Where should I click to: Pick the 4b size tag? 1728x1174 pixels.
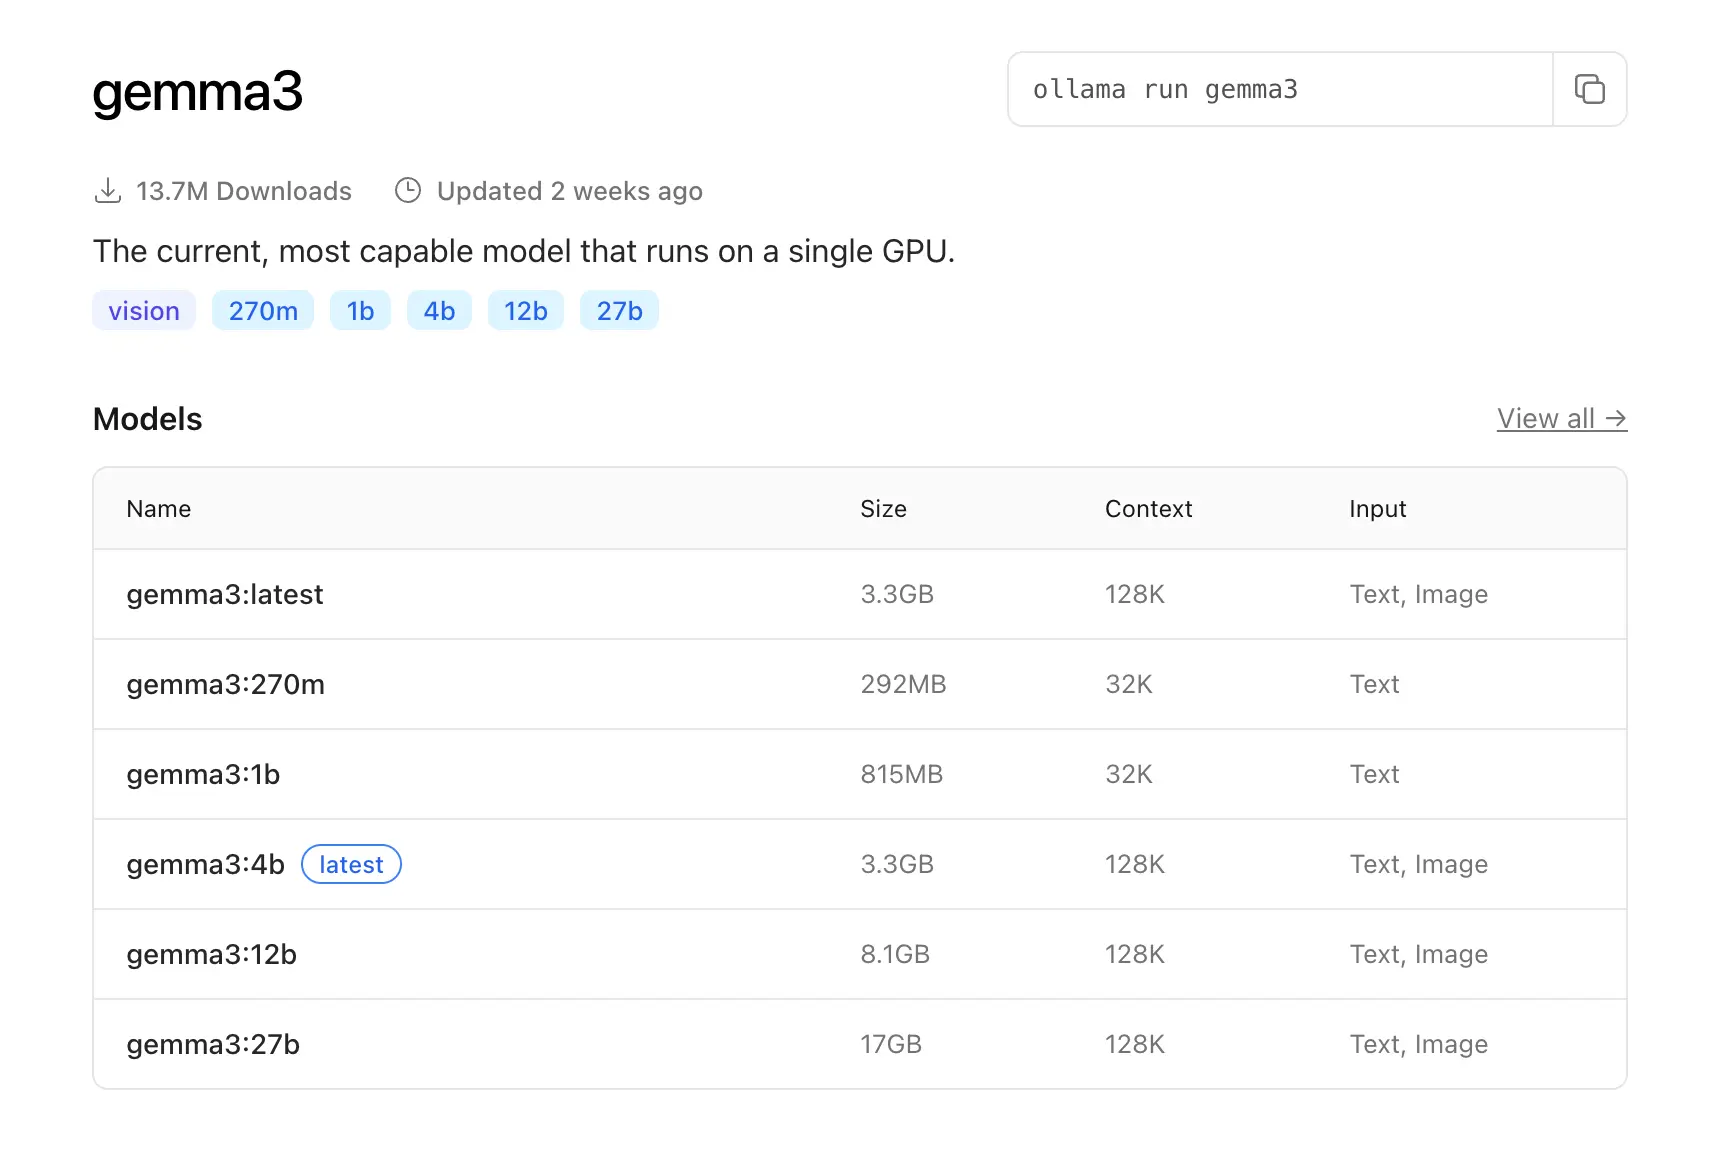(x=439, y=311)
